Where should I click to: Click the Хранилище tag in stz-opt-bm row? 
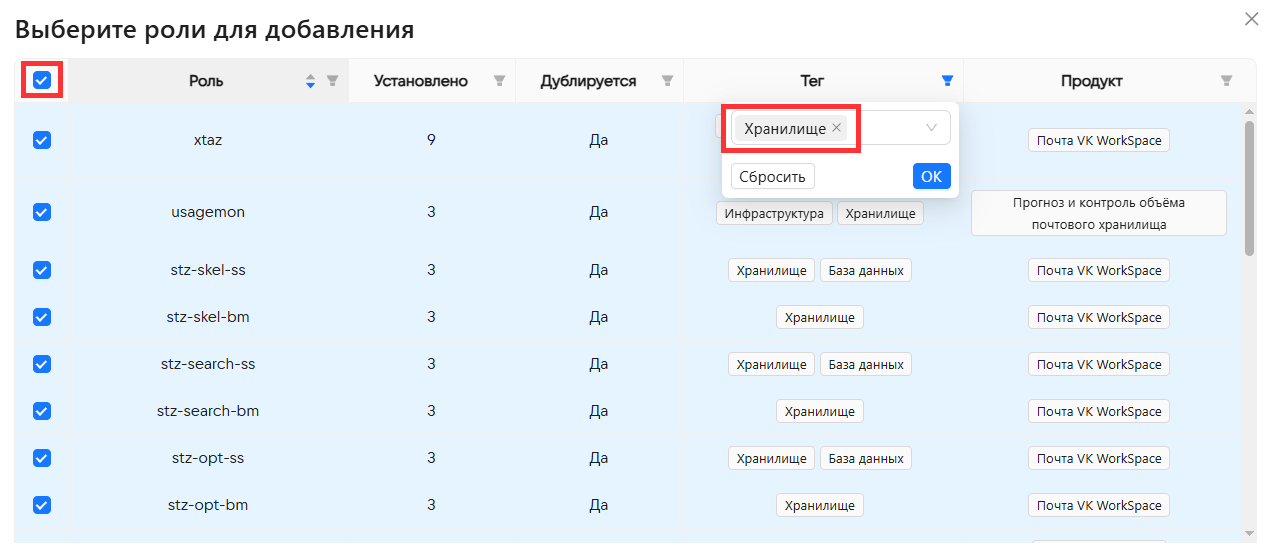(x=819, y=505)
